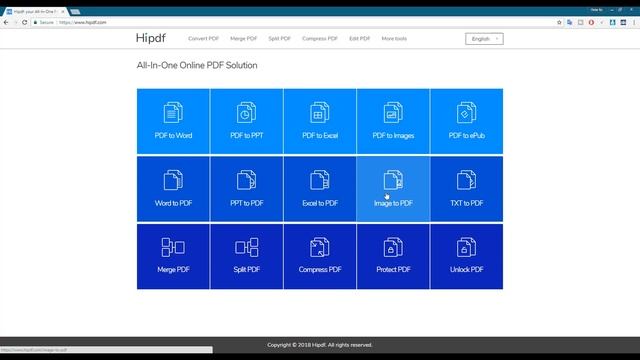This screenshot has width=640, height=360.
Task: Click the PDF to Word label
Action: tap(173, 136)
